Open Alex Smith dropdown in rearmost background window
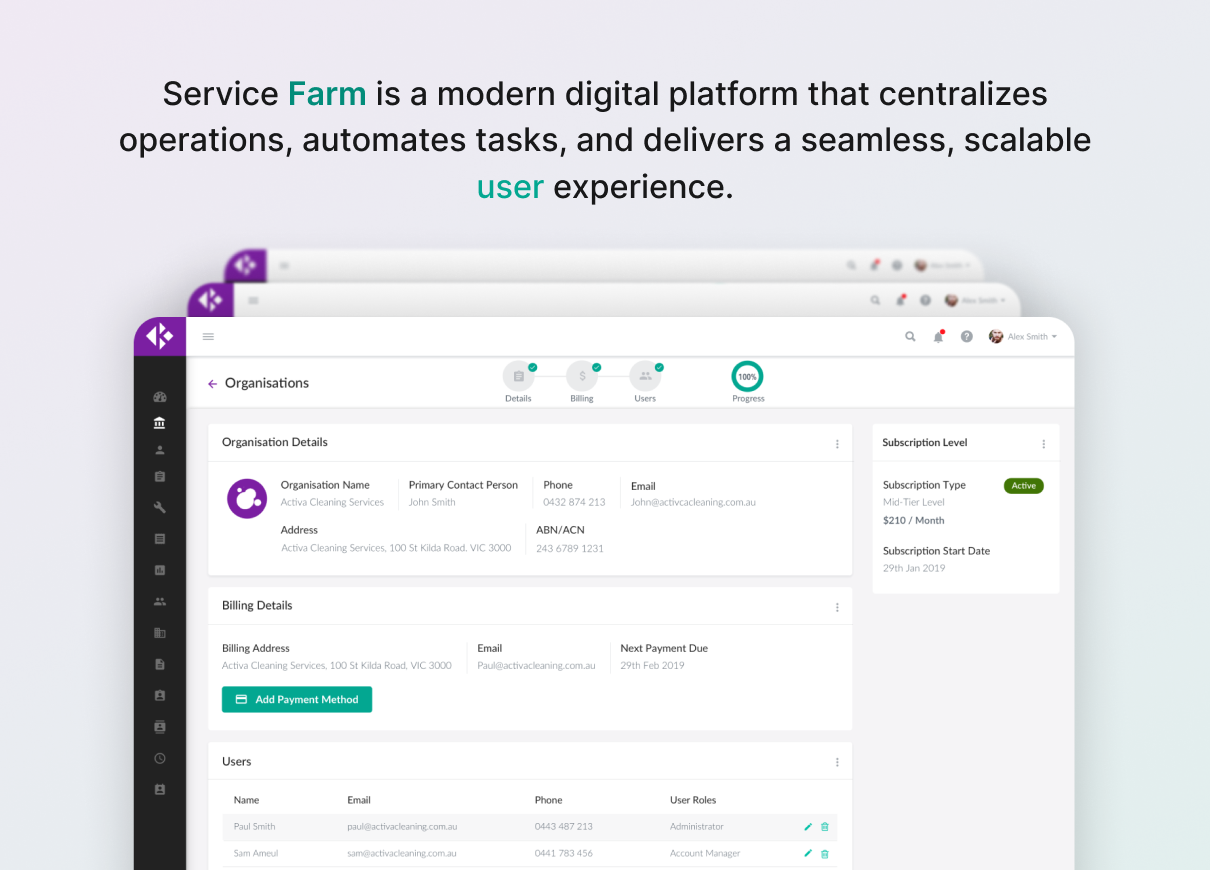 tap(943, 266)
